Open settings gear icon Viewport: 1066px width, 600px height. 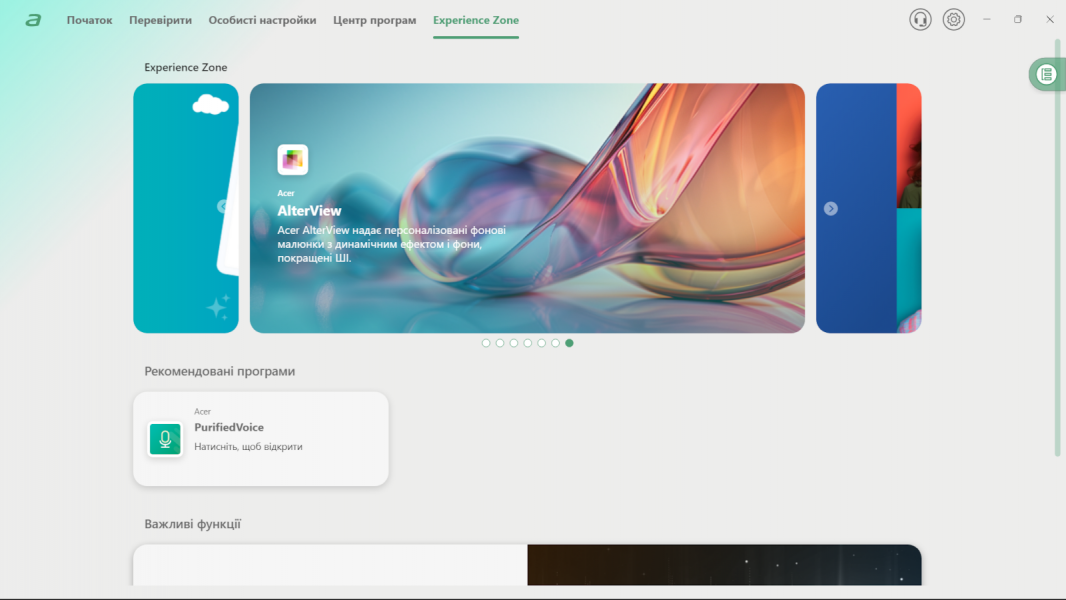tap(954, 19)
